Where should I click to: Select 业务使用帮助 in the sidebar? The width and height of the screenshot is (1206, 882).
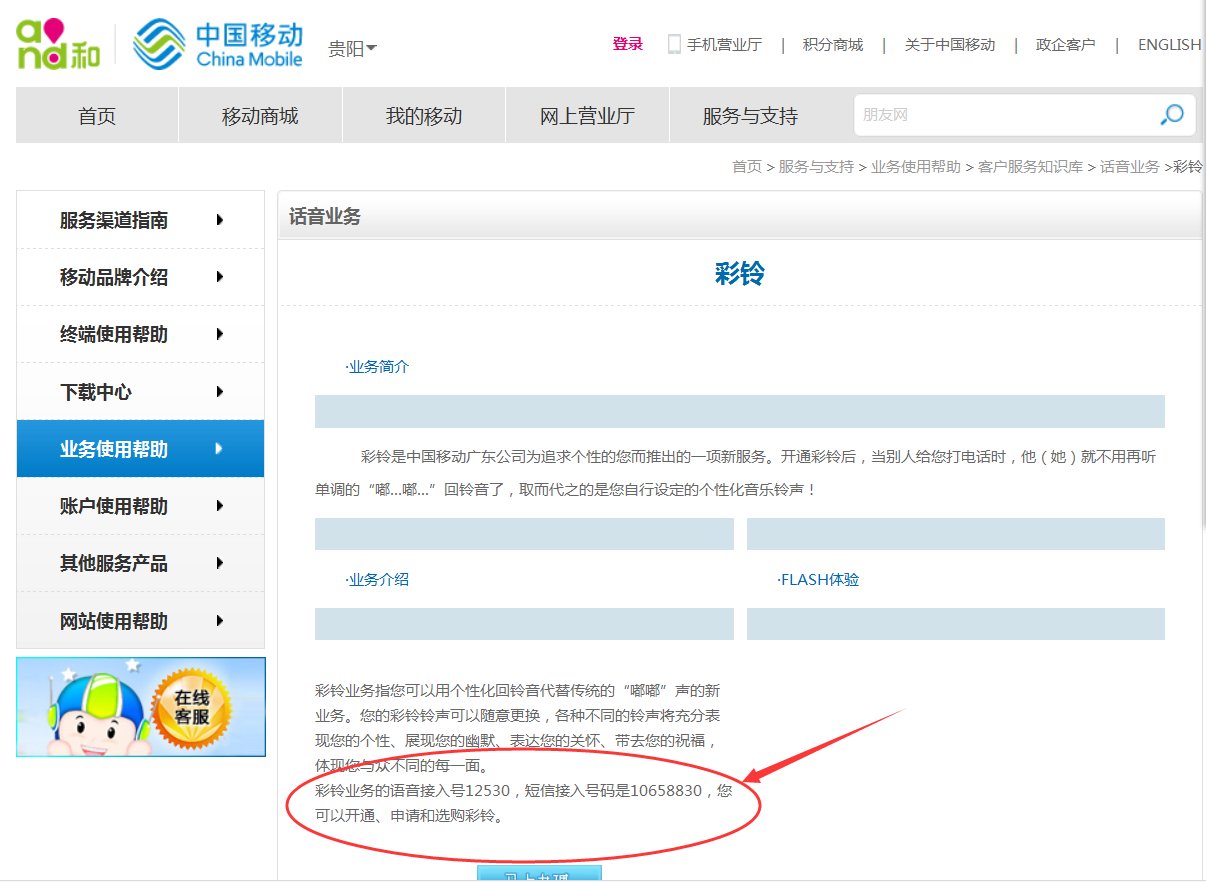(x=140, y=448)
